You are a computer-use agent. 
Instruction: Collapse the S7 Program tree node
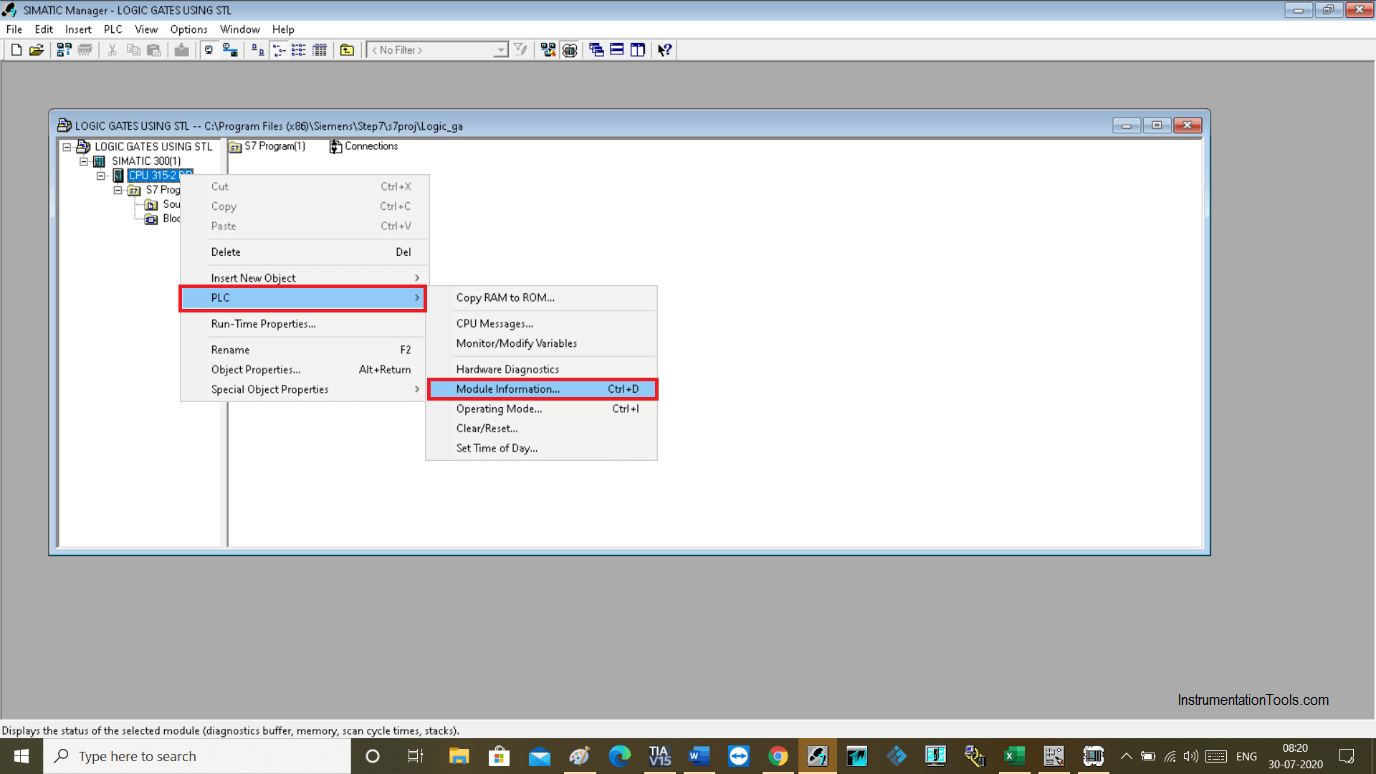coord(118,190)
